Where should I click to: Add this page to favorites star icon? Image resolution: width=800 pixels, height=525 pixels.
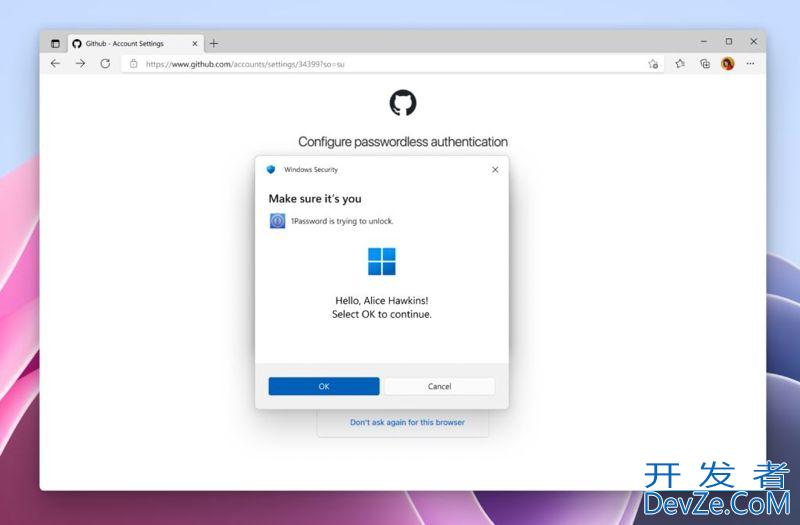point(653,64)
